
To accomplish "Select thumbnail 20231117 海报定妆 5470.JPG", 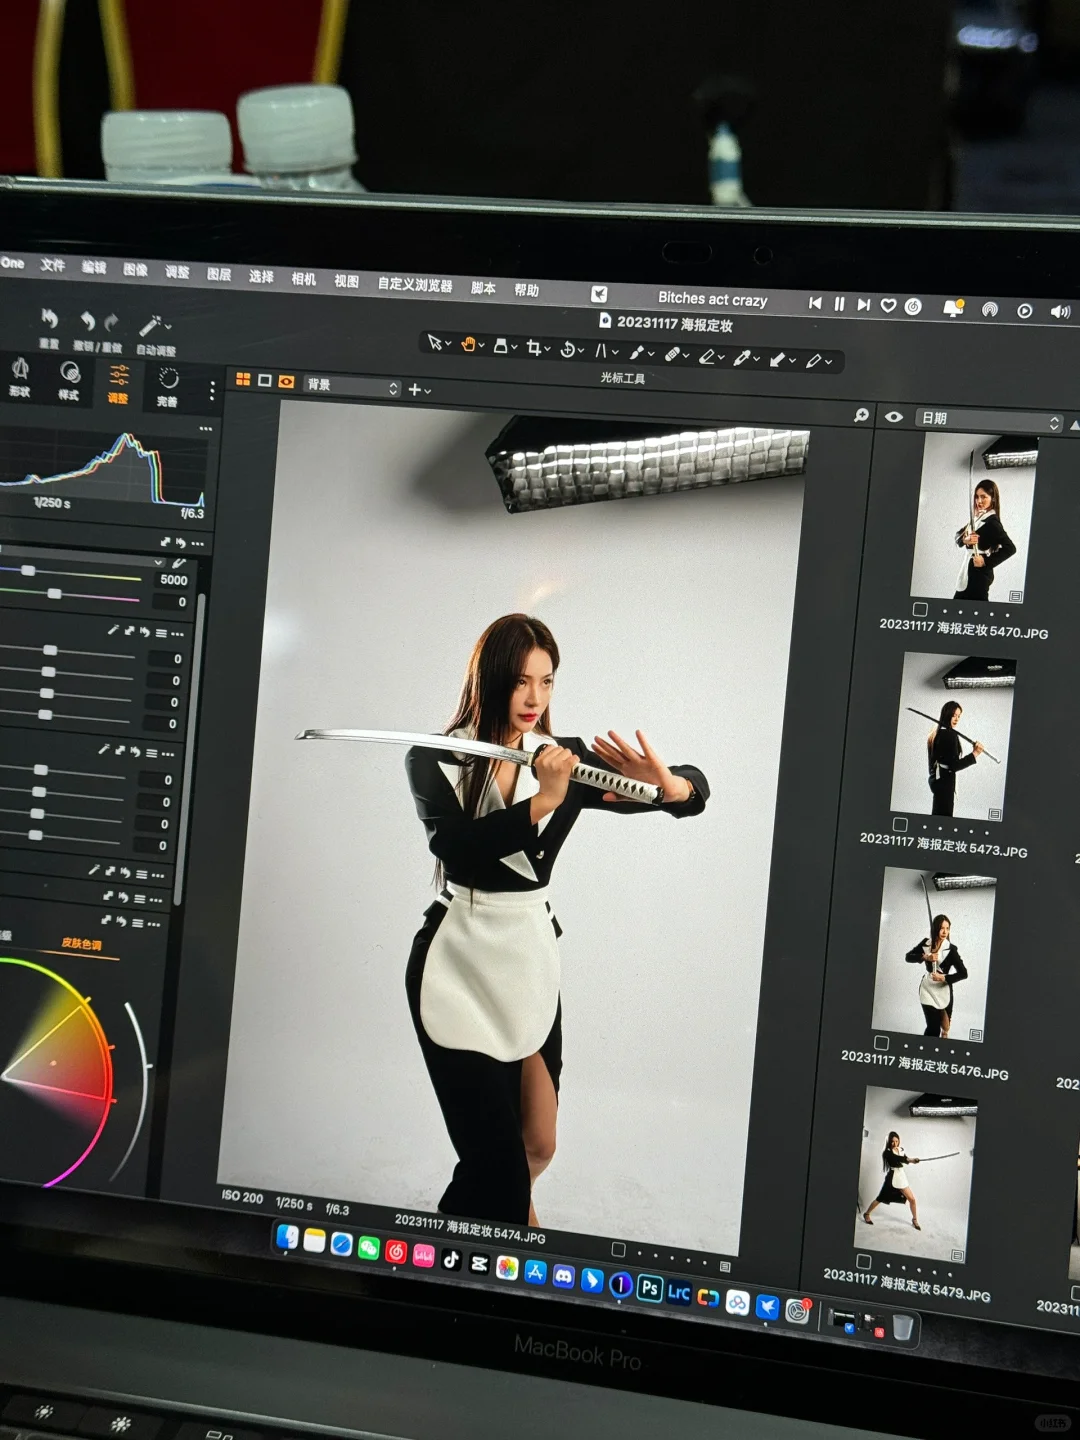I will pyautogui.click(x=975, y=517).
